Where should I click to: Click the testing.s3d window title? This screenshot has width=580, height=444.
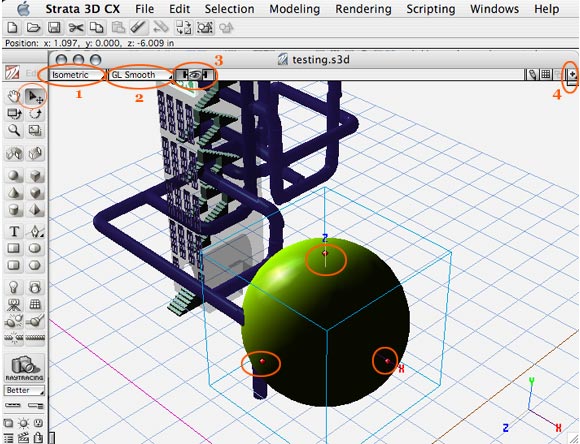click(x=320, y=60)
